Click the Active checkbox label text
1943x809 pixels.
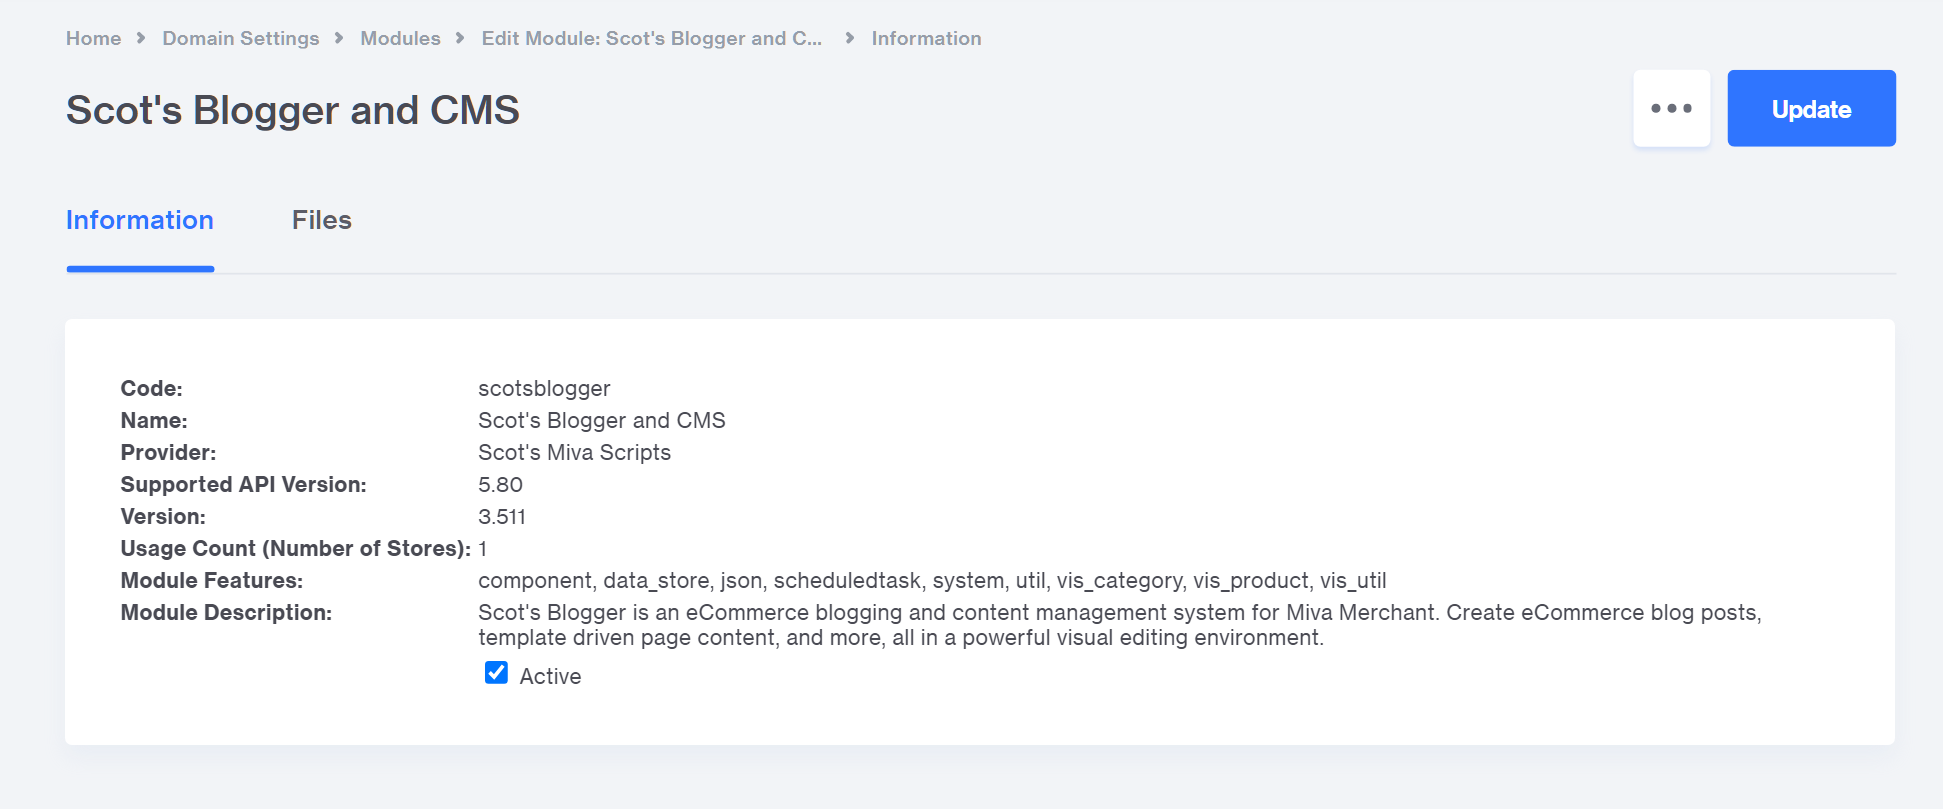click(x=550, y=677)
